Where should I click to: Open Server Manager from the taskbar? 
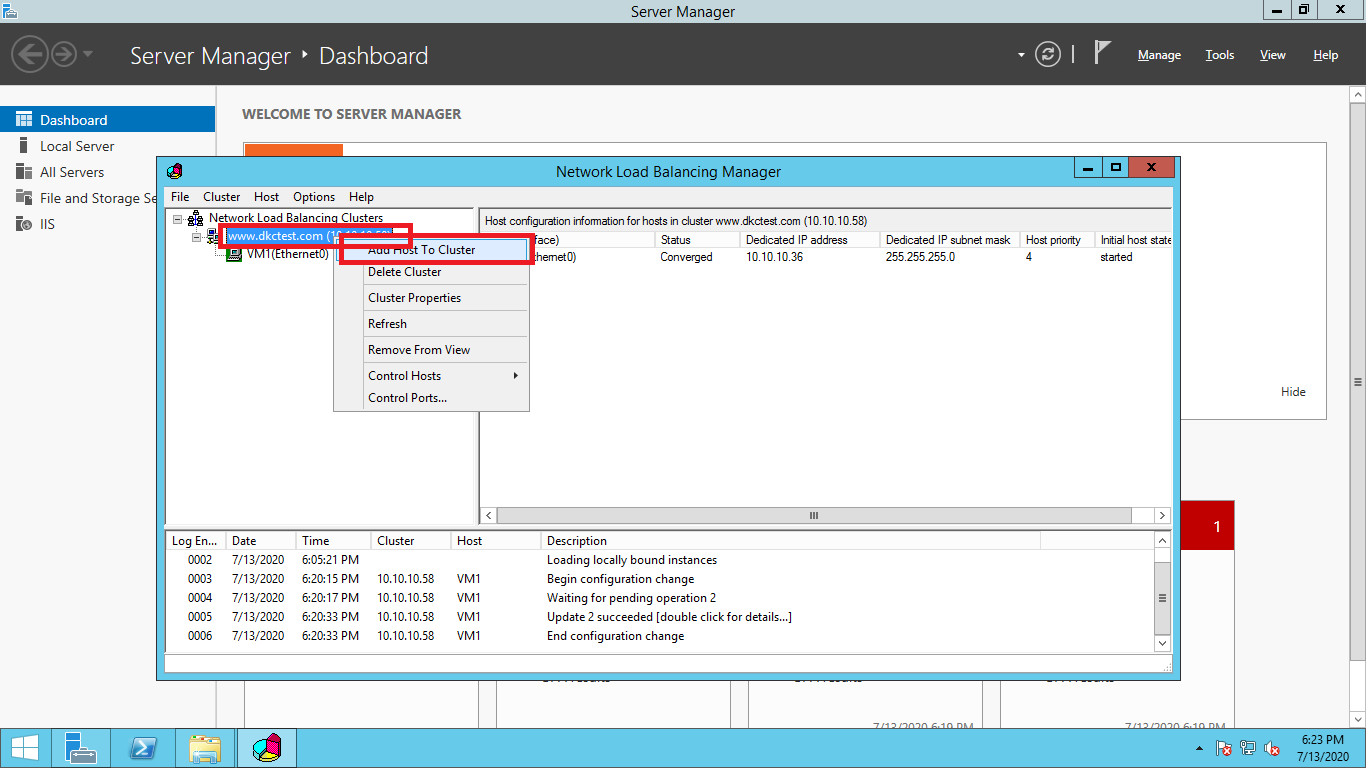(80, 748)
